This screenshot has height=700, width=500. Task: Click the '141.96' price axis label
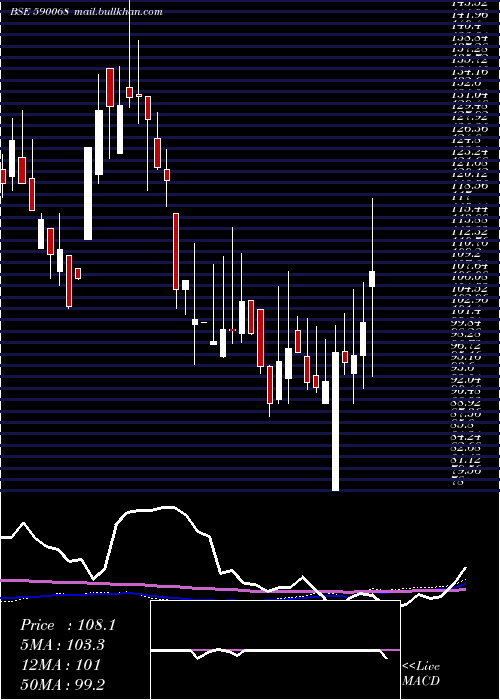[x=469, y=14]
